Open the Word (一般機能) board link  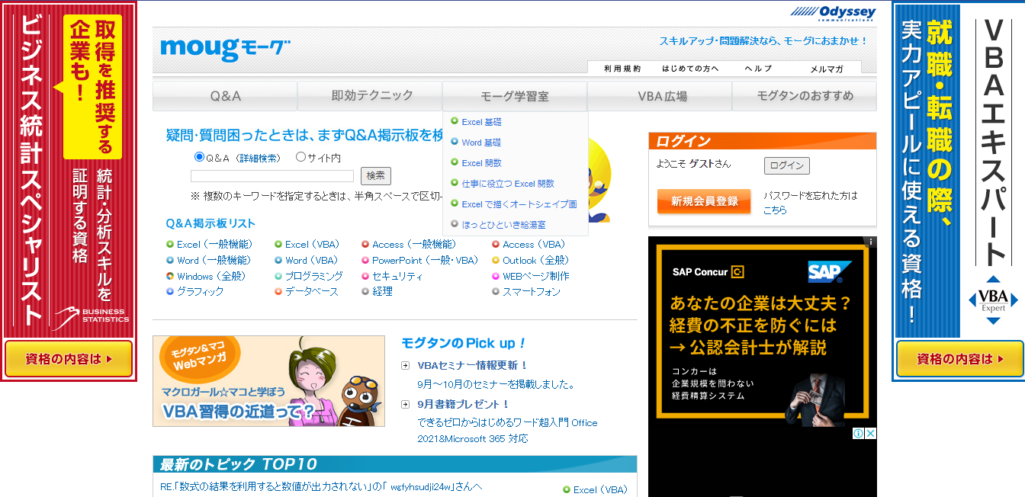tap(214, 260)
